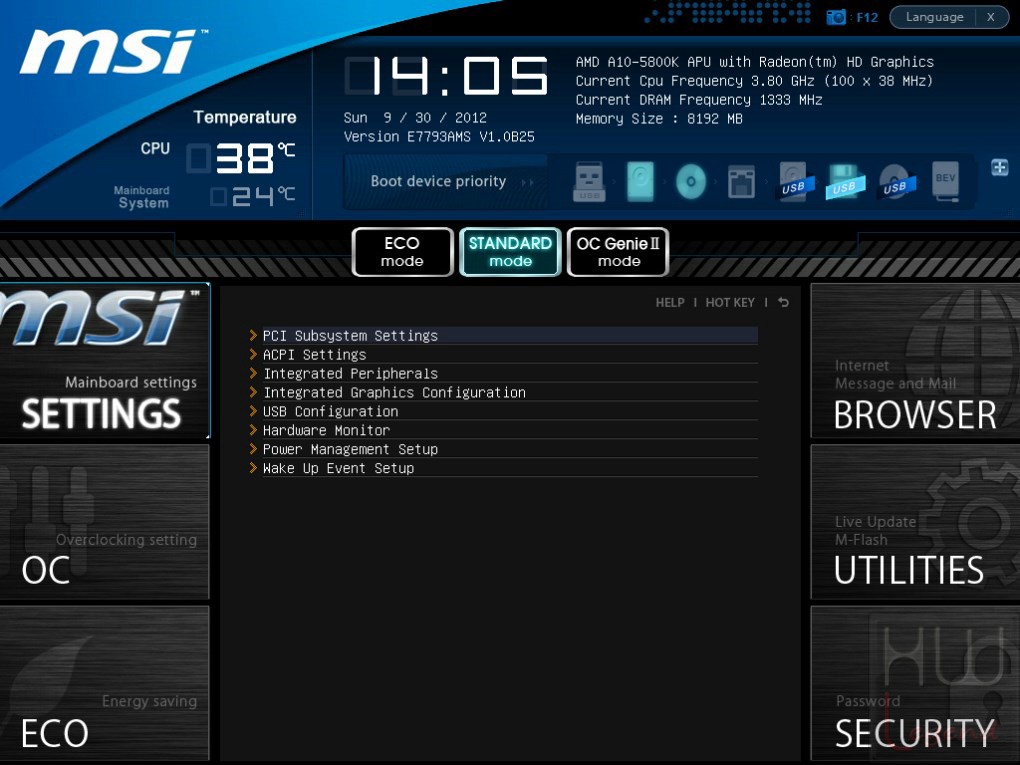The width and height of the screenshot is (1020, 765).
Task: Click the Boot device priority label
Action: click(x=438, y=181)
